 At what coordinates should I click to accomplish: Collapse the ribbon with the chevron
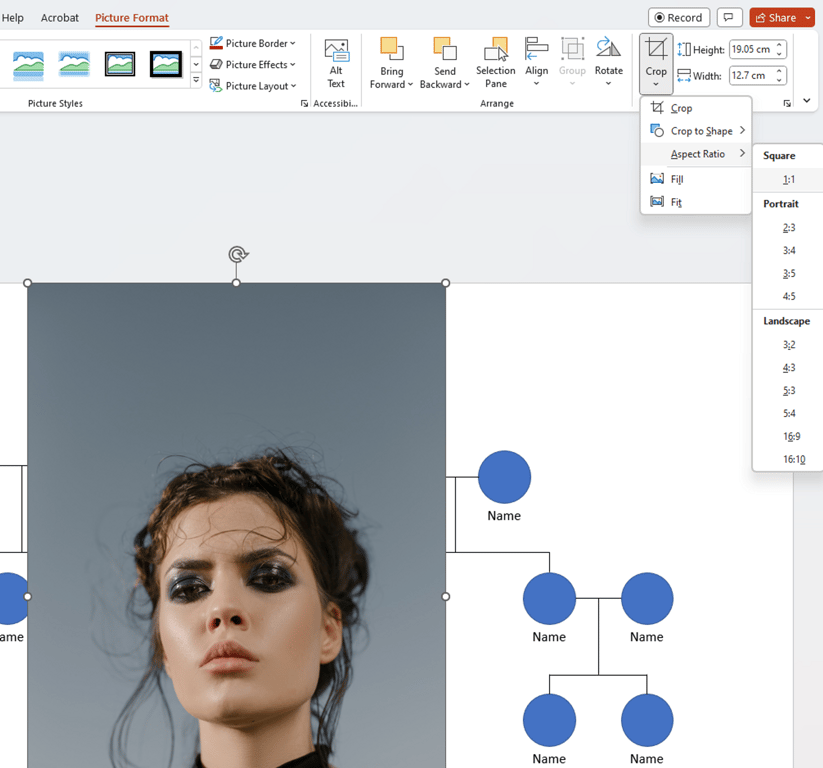807,101
